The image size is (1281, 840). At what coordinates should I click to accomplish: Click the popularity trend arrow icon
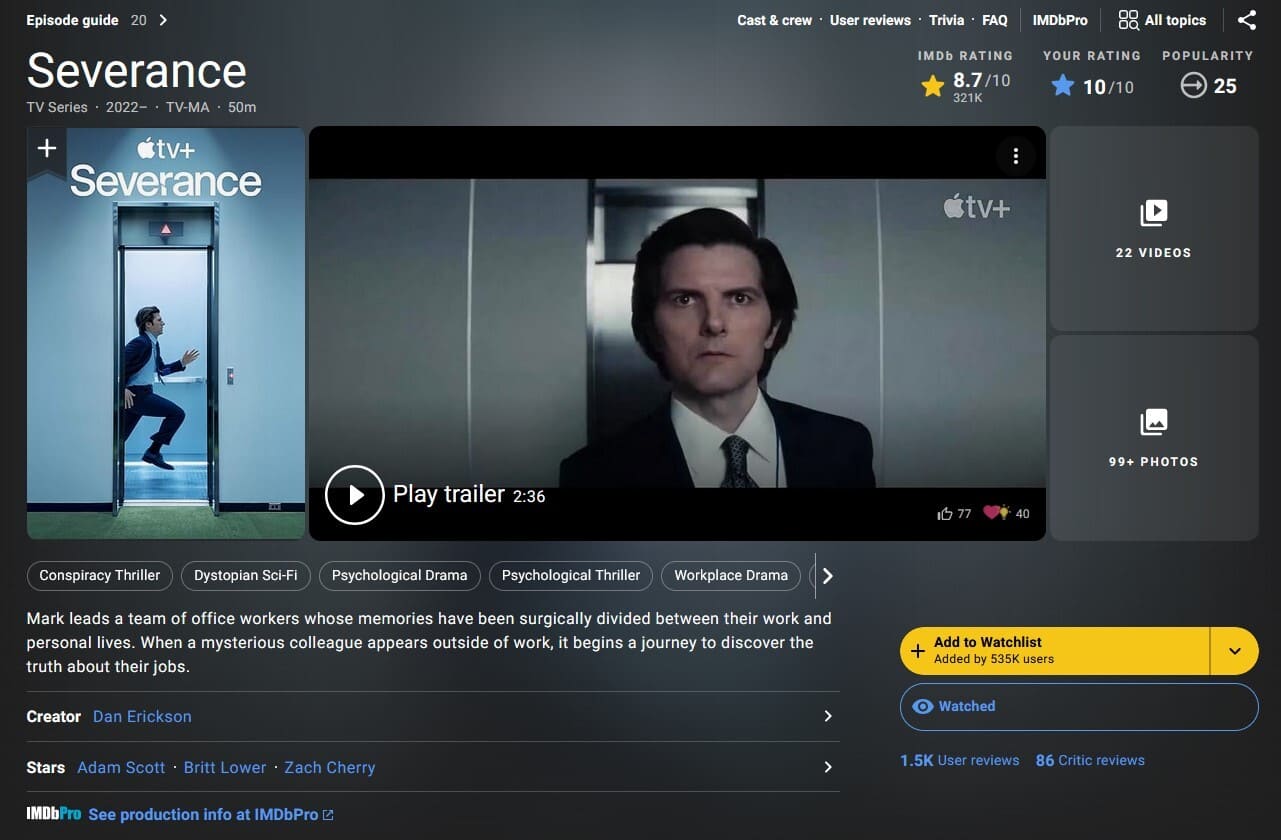click(x=1194, y=86)
